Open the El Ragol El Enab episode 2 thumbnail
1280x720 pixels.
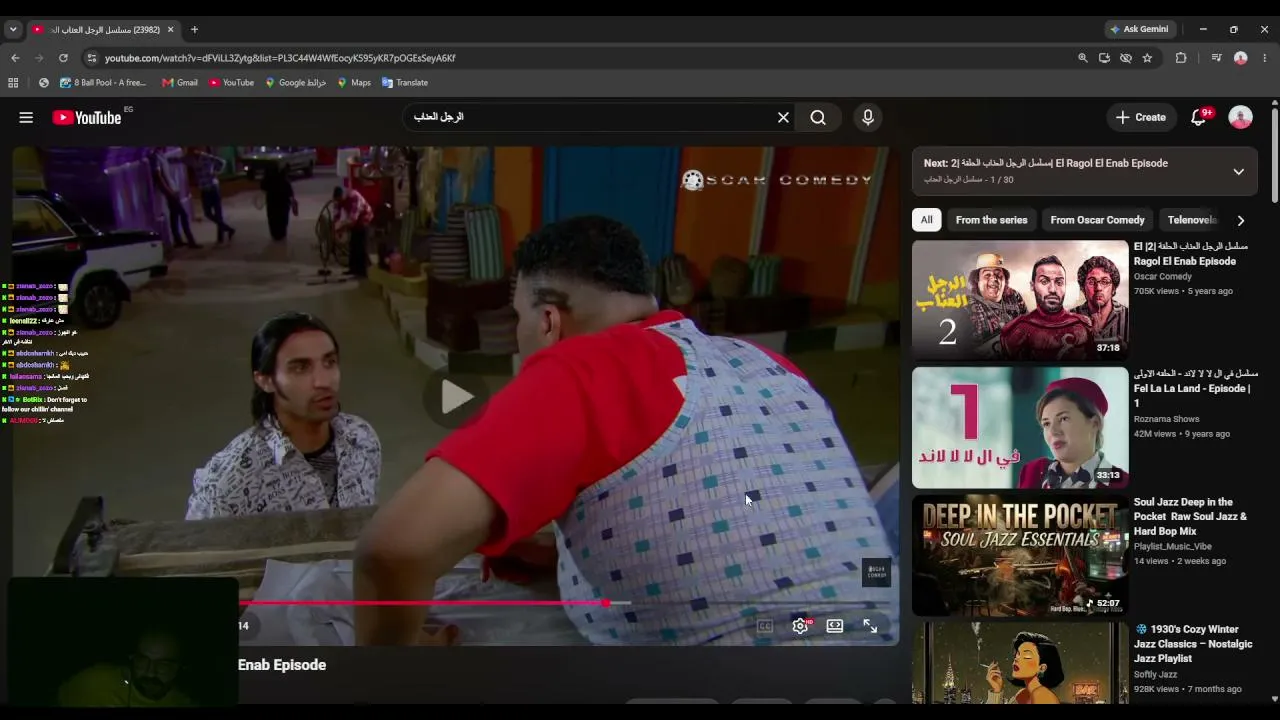click(x=1020, y=300)
